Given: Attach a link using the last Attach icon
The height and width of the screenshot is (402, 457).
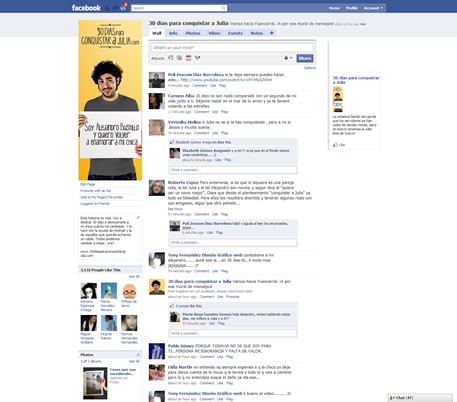Looking at the screenshot, I should pyautogui.click(x=197, y=58).
